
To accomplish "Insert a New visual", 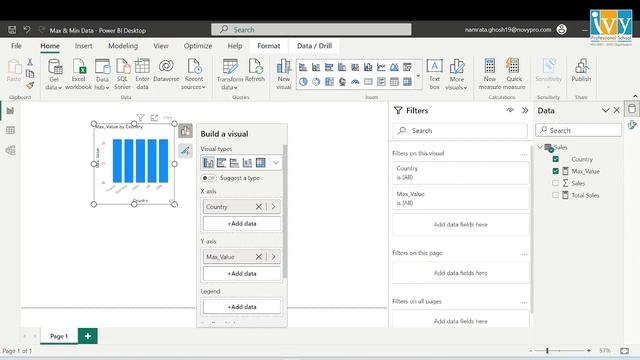I will [x=283, y=74].
